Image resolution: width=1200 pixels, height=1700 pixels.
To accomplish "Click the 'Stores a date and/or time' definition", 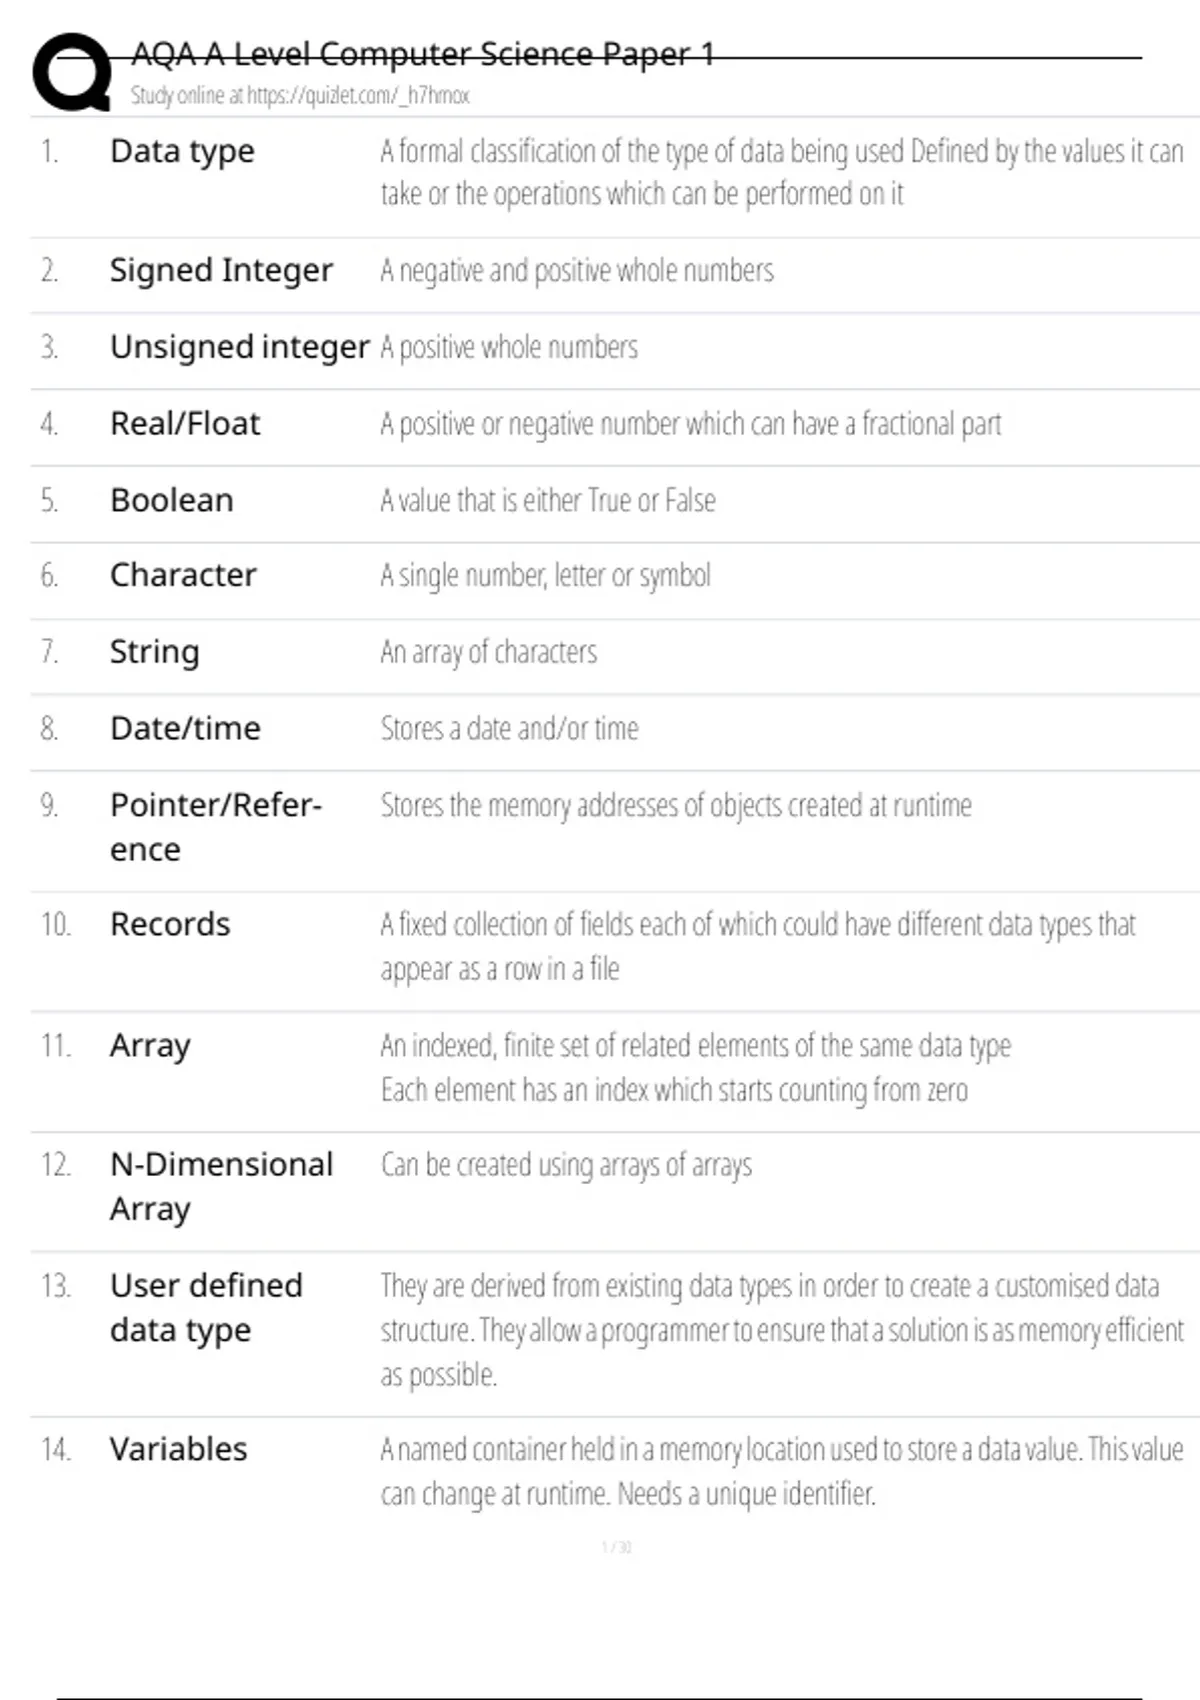I will (509, 728).
